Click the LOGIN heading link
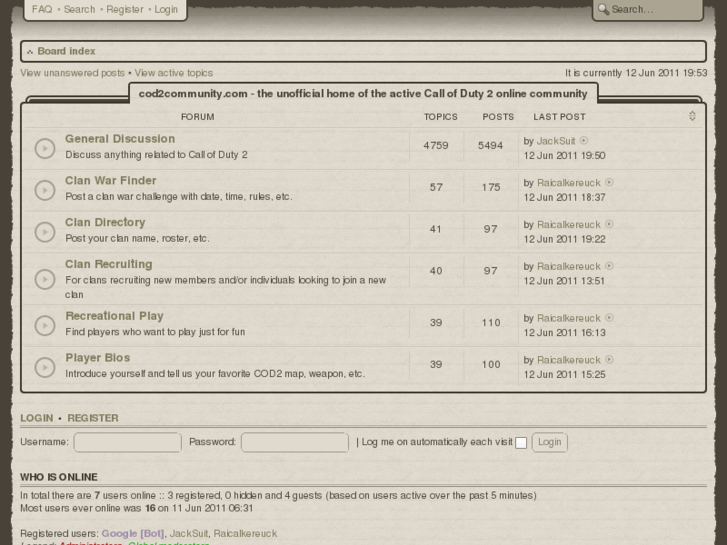 (x=37, y=418)
